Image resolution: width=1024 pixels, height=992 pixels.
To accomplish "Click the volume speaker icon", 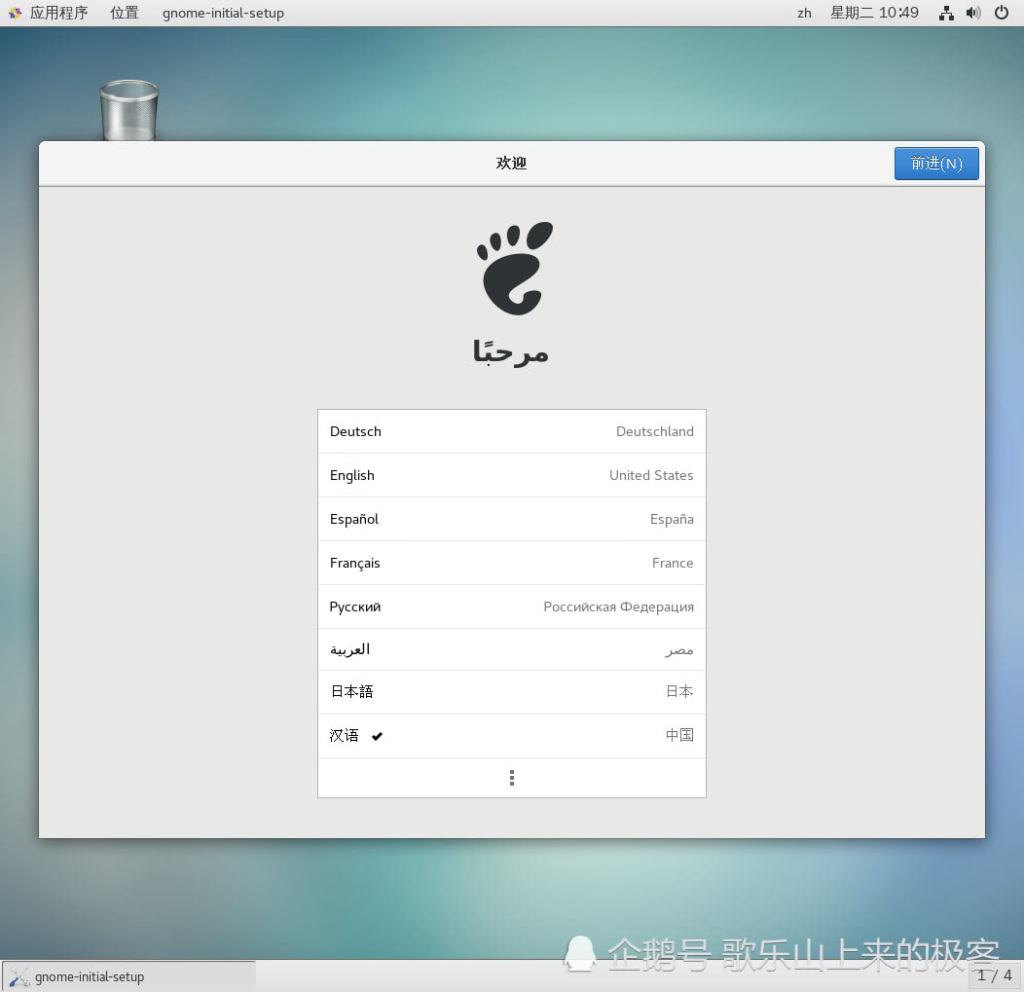I will (x=973, y=13).
